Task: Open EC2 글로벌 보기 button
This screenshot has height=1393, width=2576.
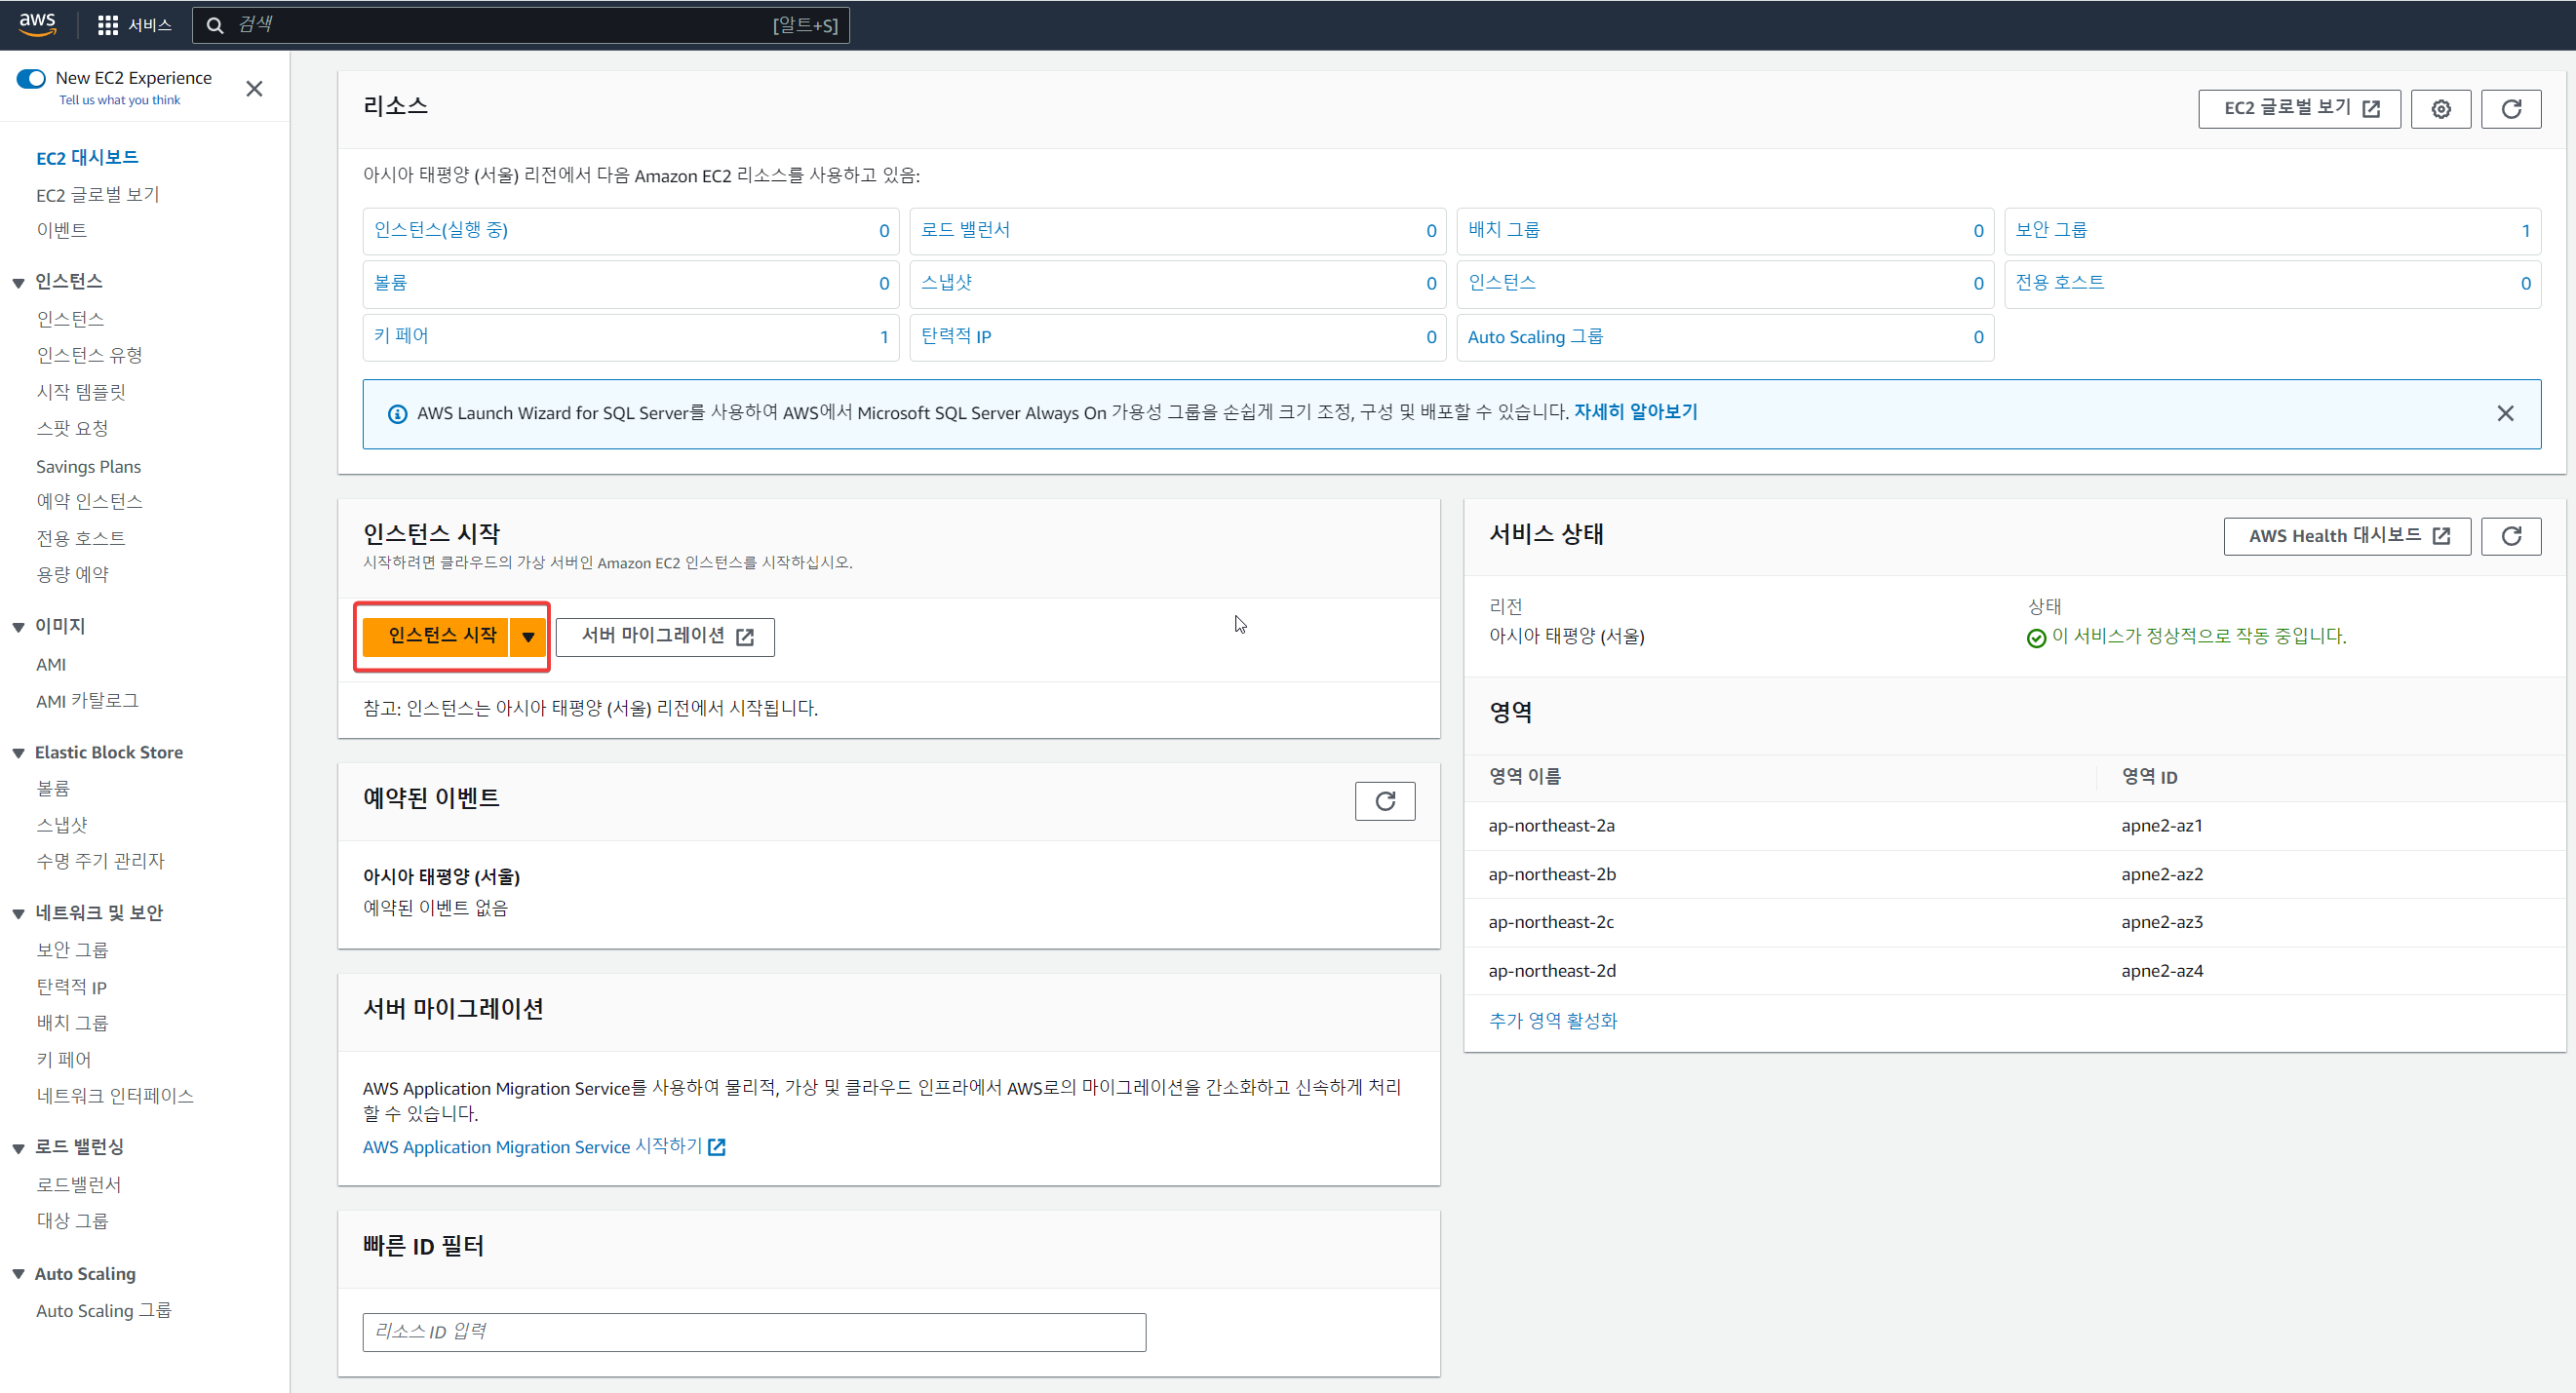Action: click(2299, 109)
